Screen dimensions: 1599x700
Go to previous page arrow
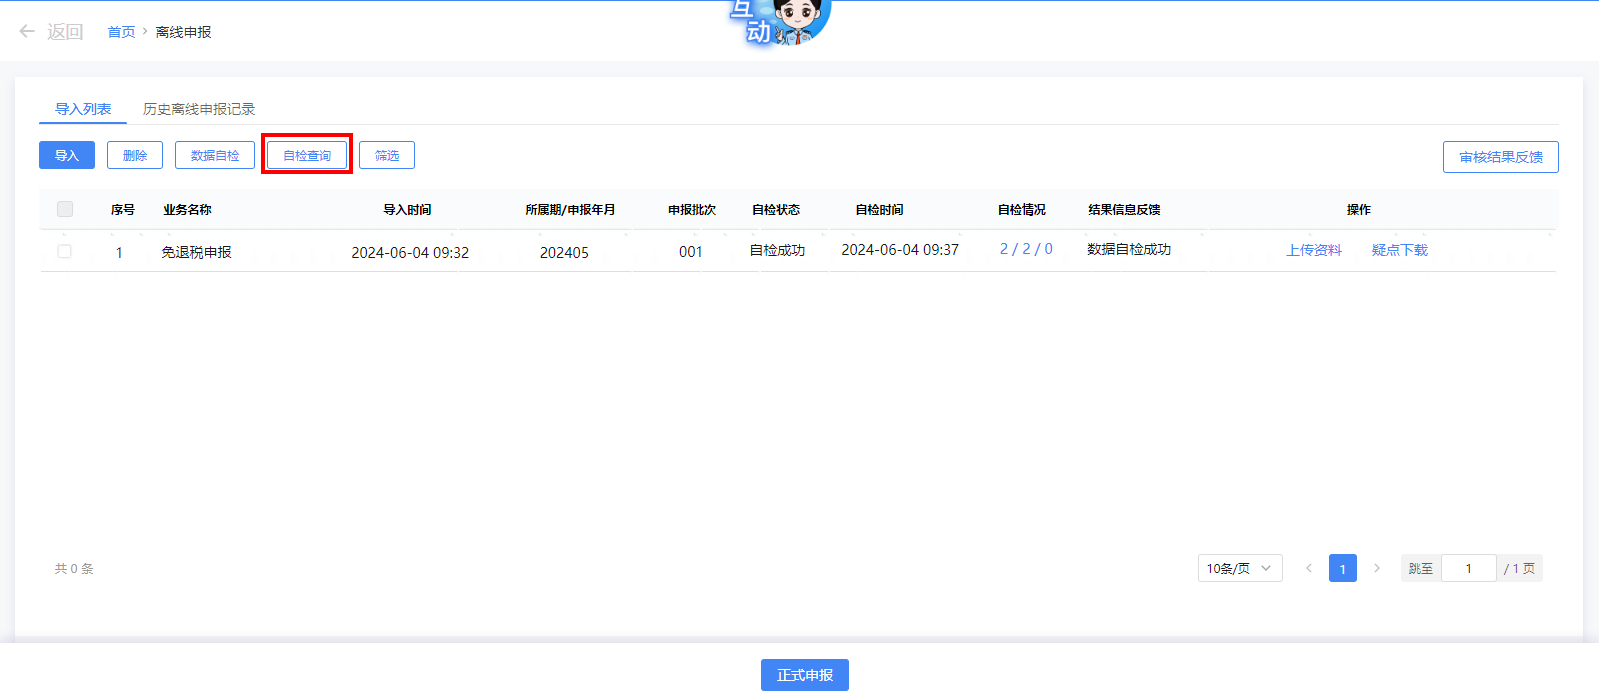pyautogui.click(x=1308, y=568)
